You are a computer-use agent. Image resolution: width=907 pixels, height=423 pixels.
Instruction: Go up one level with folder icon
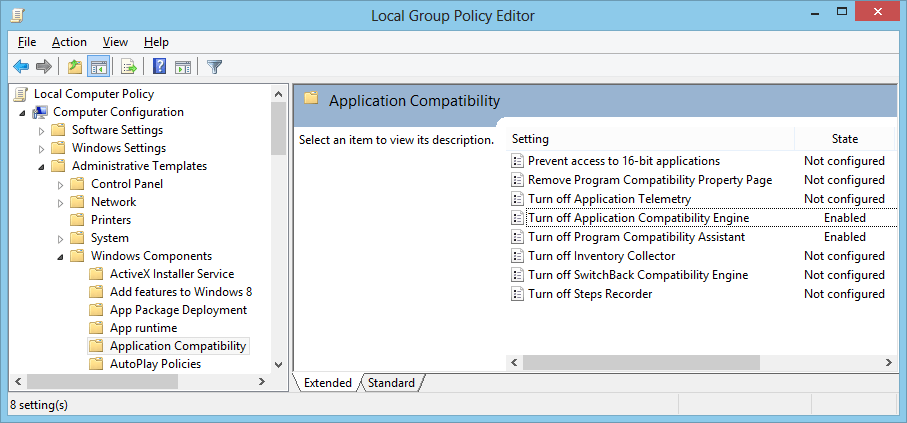pyautogui.click(x=75, y=67)
